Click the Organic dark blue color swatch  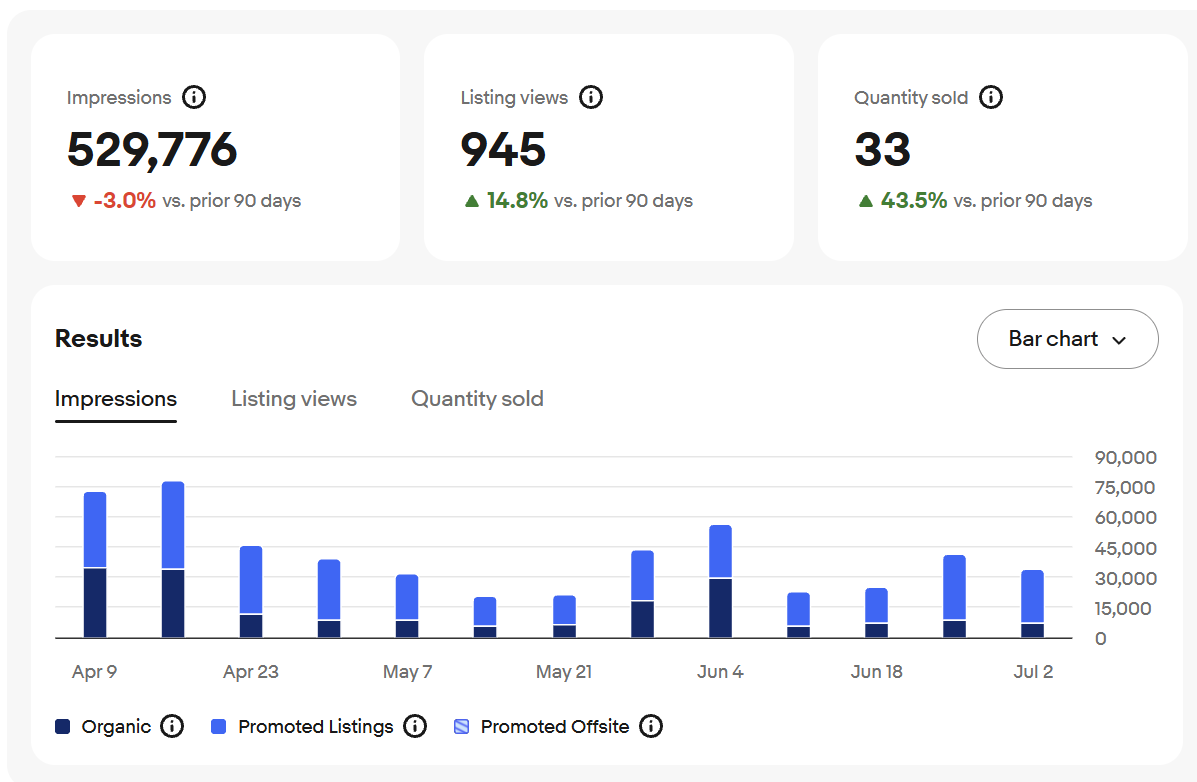63,727
